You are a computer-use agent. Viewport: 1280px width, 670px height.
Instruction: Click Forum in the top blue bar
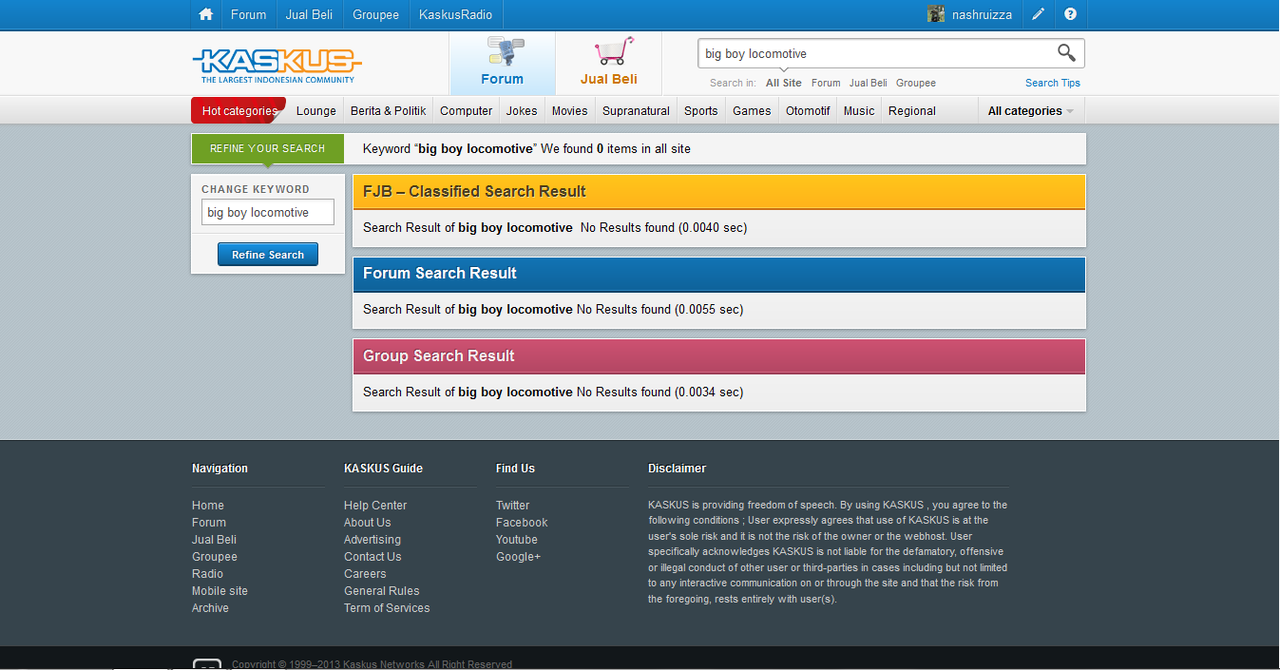249,14
